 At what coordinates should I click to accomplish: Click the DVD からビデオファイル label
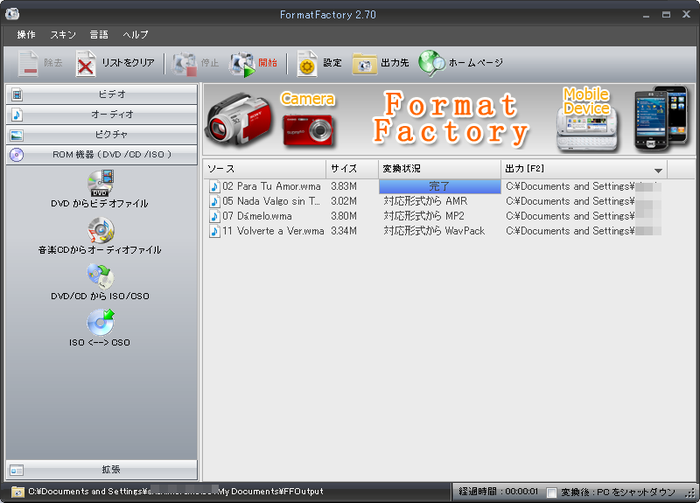coord(100,204)
